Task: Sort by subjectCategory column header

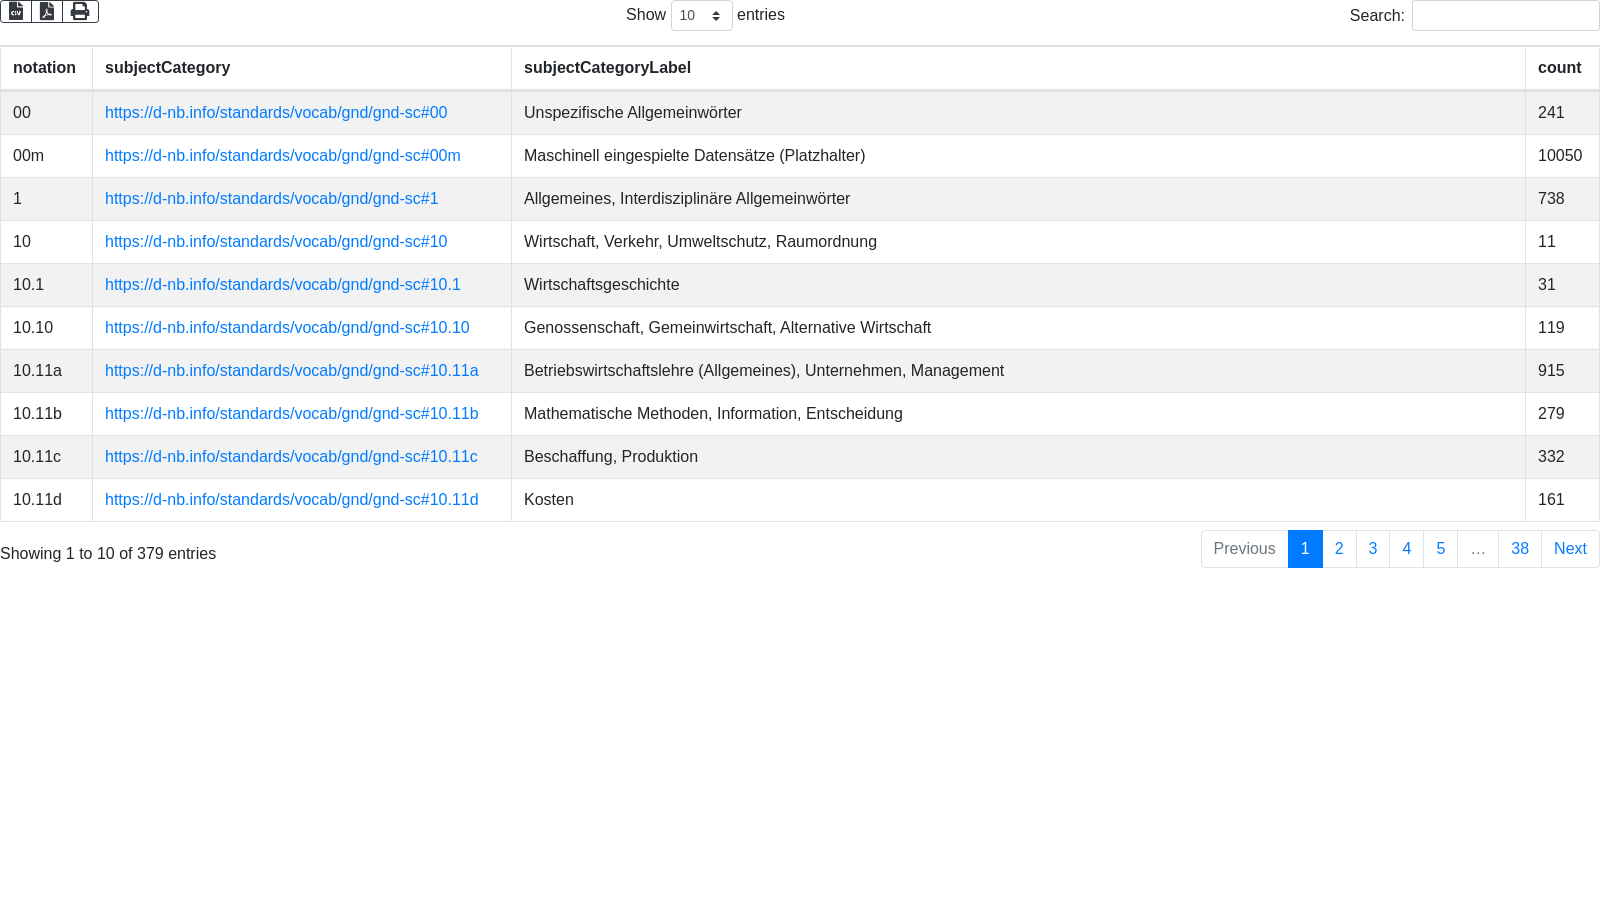Action: tap(168, 68)
